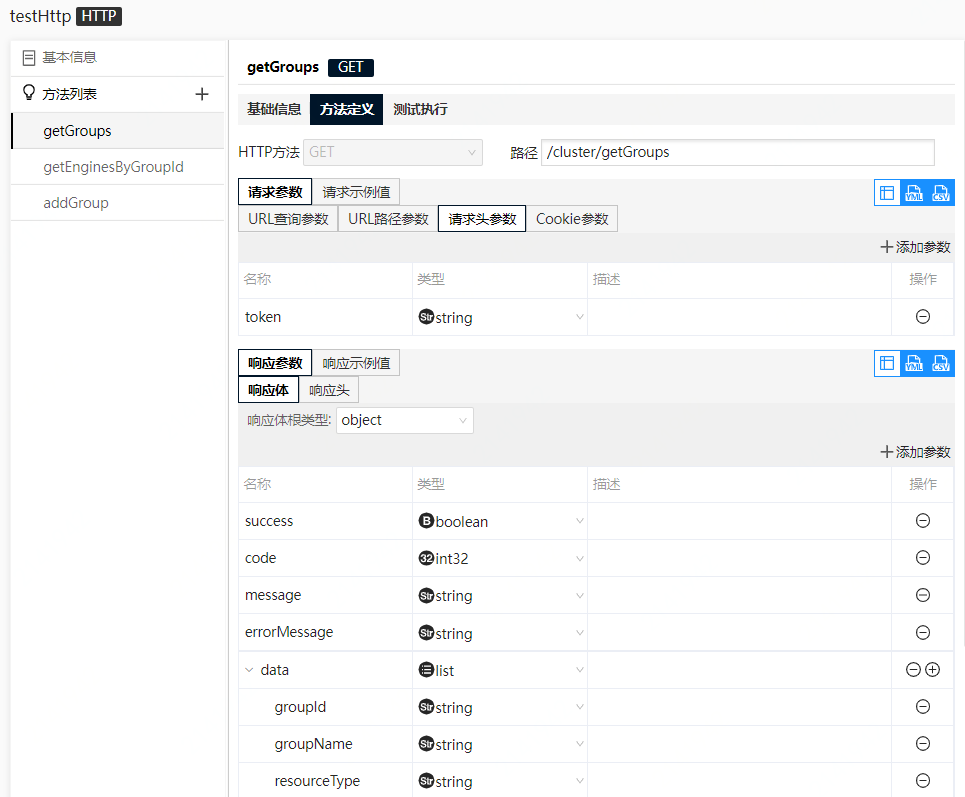Open the Cookie参数 tab
The width and height of the screenshot is (965, 797).
[572, 219]
